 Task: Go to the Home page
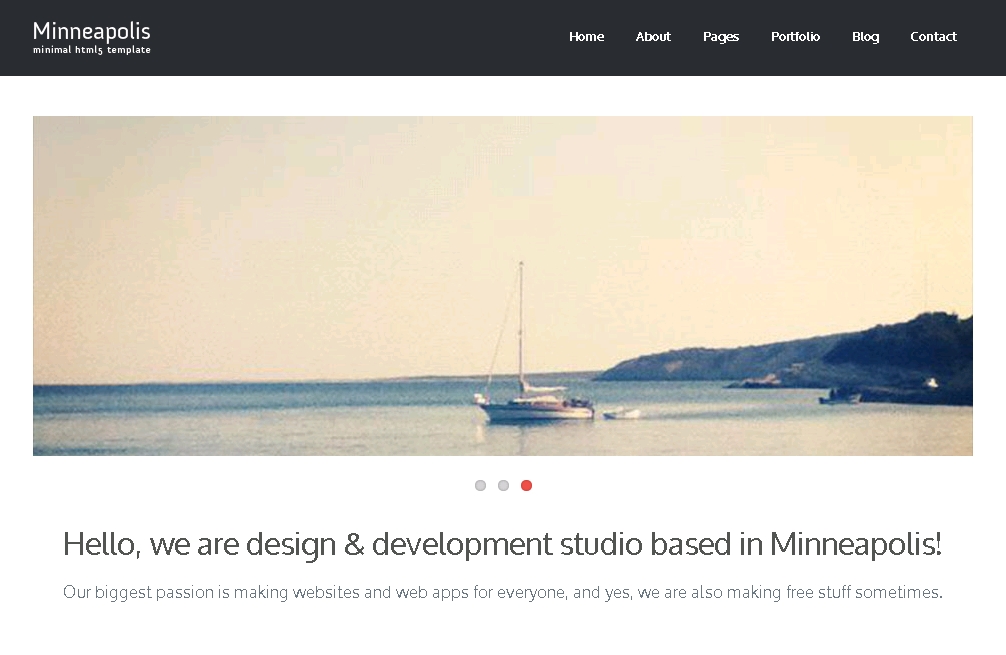[586, 37]
